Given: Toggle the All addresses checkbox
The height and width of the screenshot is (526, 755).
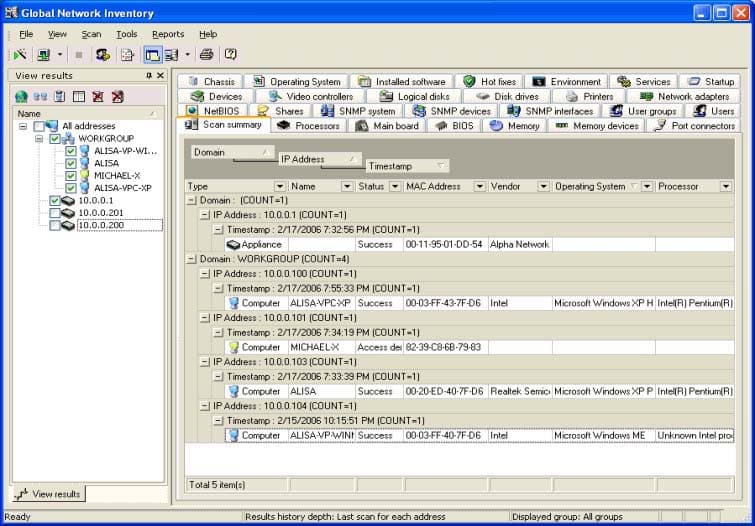Looking at the screenshot, I should pos(39,126).
